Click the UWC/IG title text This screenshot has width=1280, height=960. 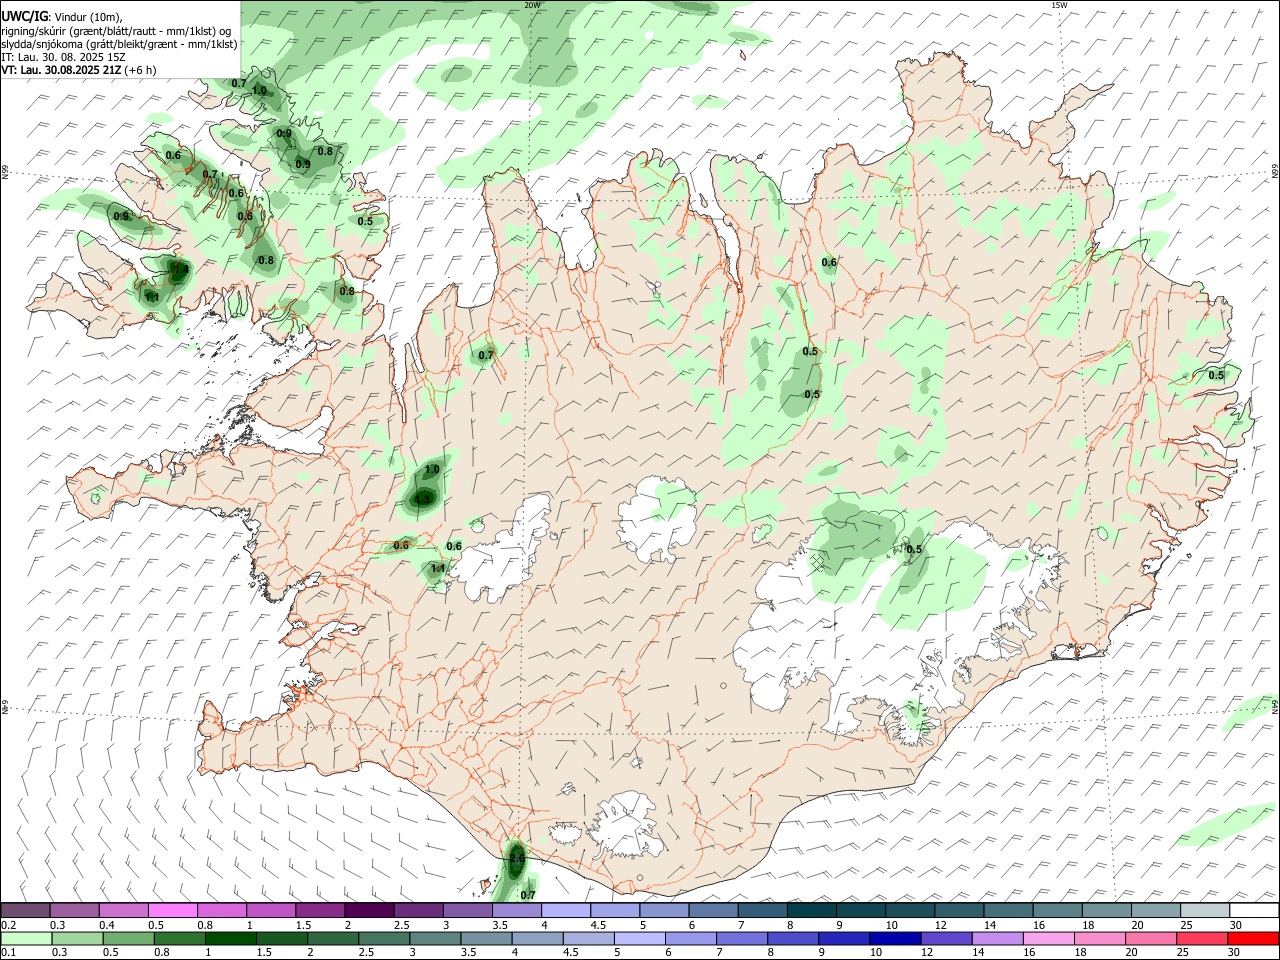coord(24,17)
